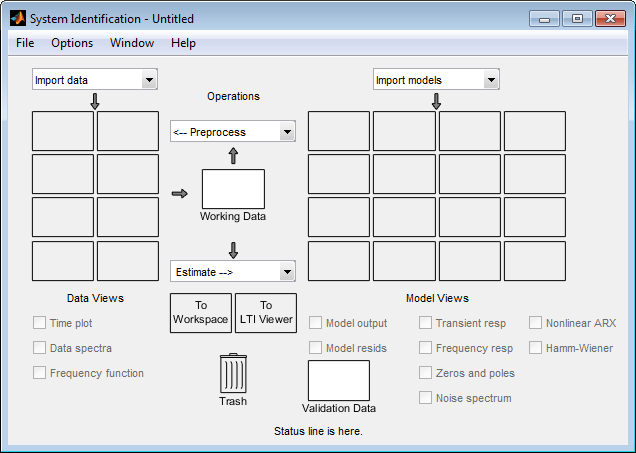The height and width of the screenshot is (453, 636).
Task: Open the Estimate dropdown
Action: [x=233, y=271]
